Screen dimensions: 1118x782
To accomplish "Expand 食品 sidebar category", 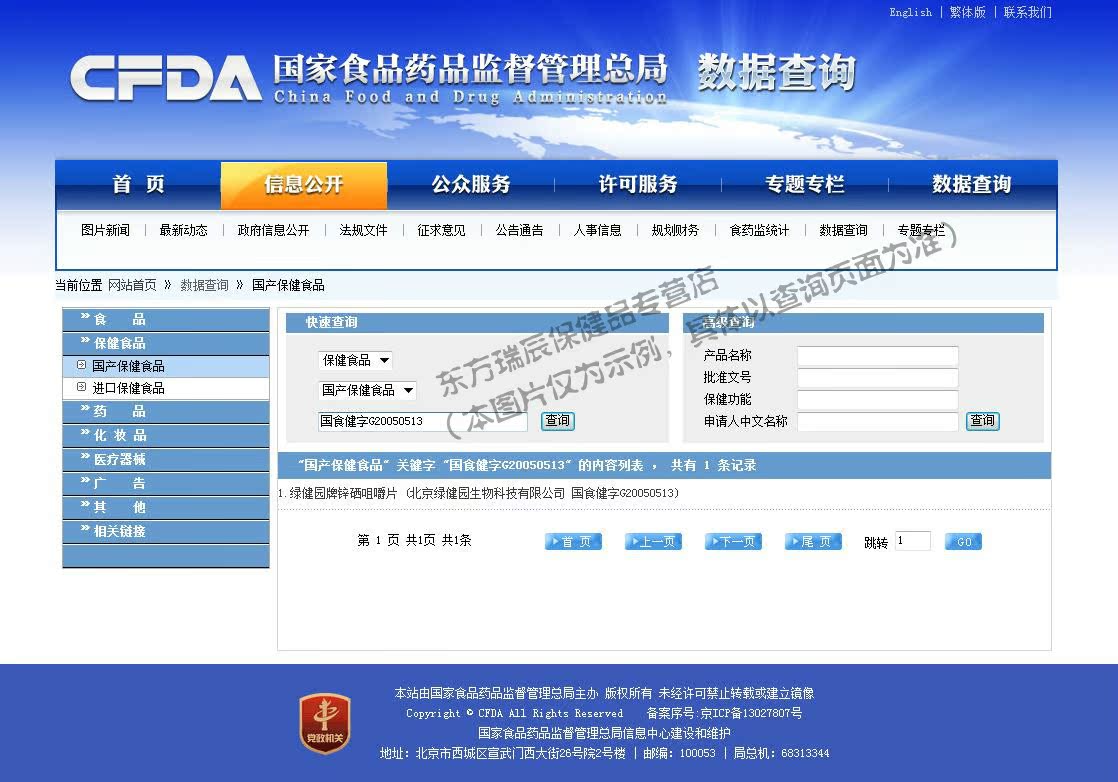I will (165, 319).
